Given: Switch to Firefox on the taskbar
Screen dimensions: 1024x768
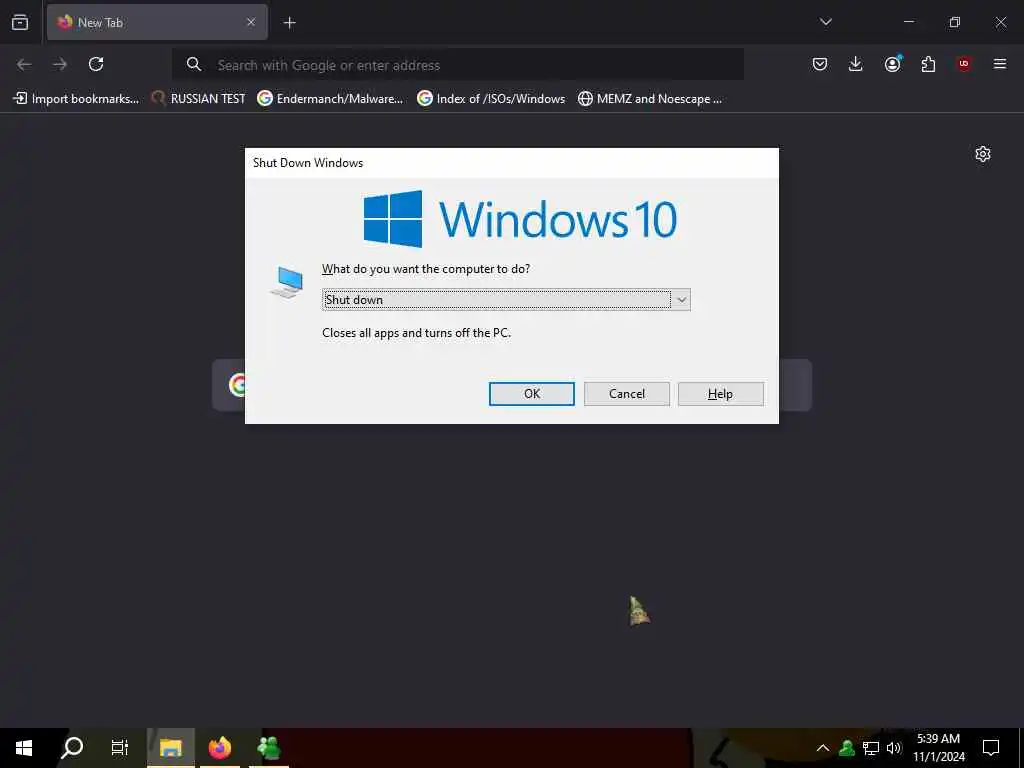Looking at the screenshot, I should click(220, 748).
